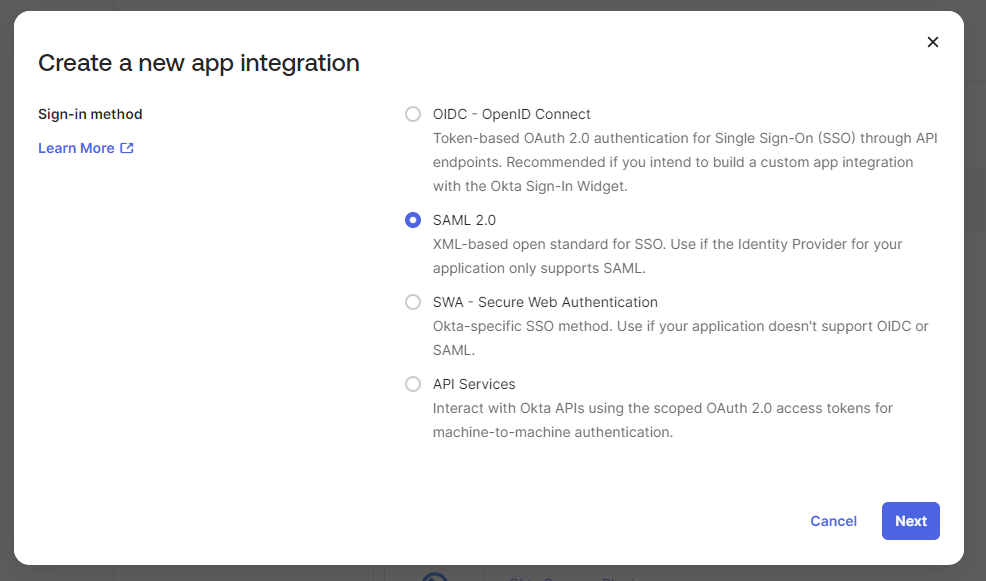Pick API Services as sign-in method
This screenshot has width=986, height=581.
[413, 384]
